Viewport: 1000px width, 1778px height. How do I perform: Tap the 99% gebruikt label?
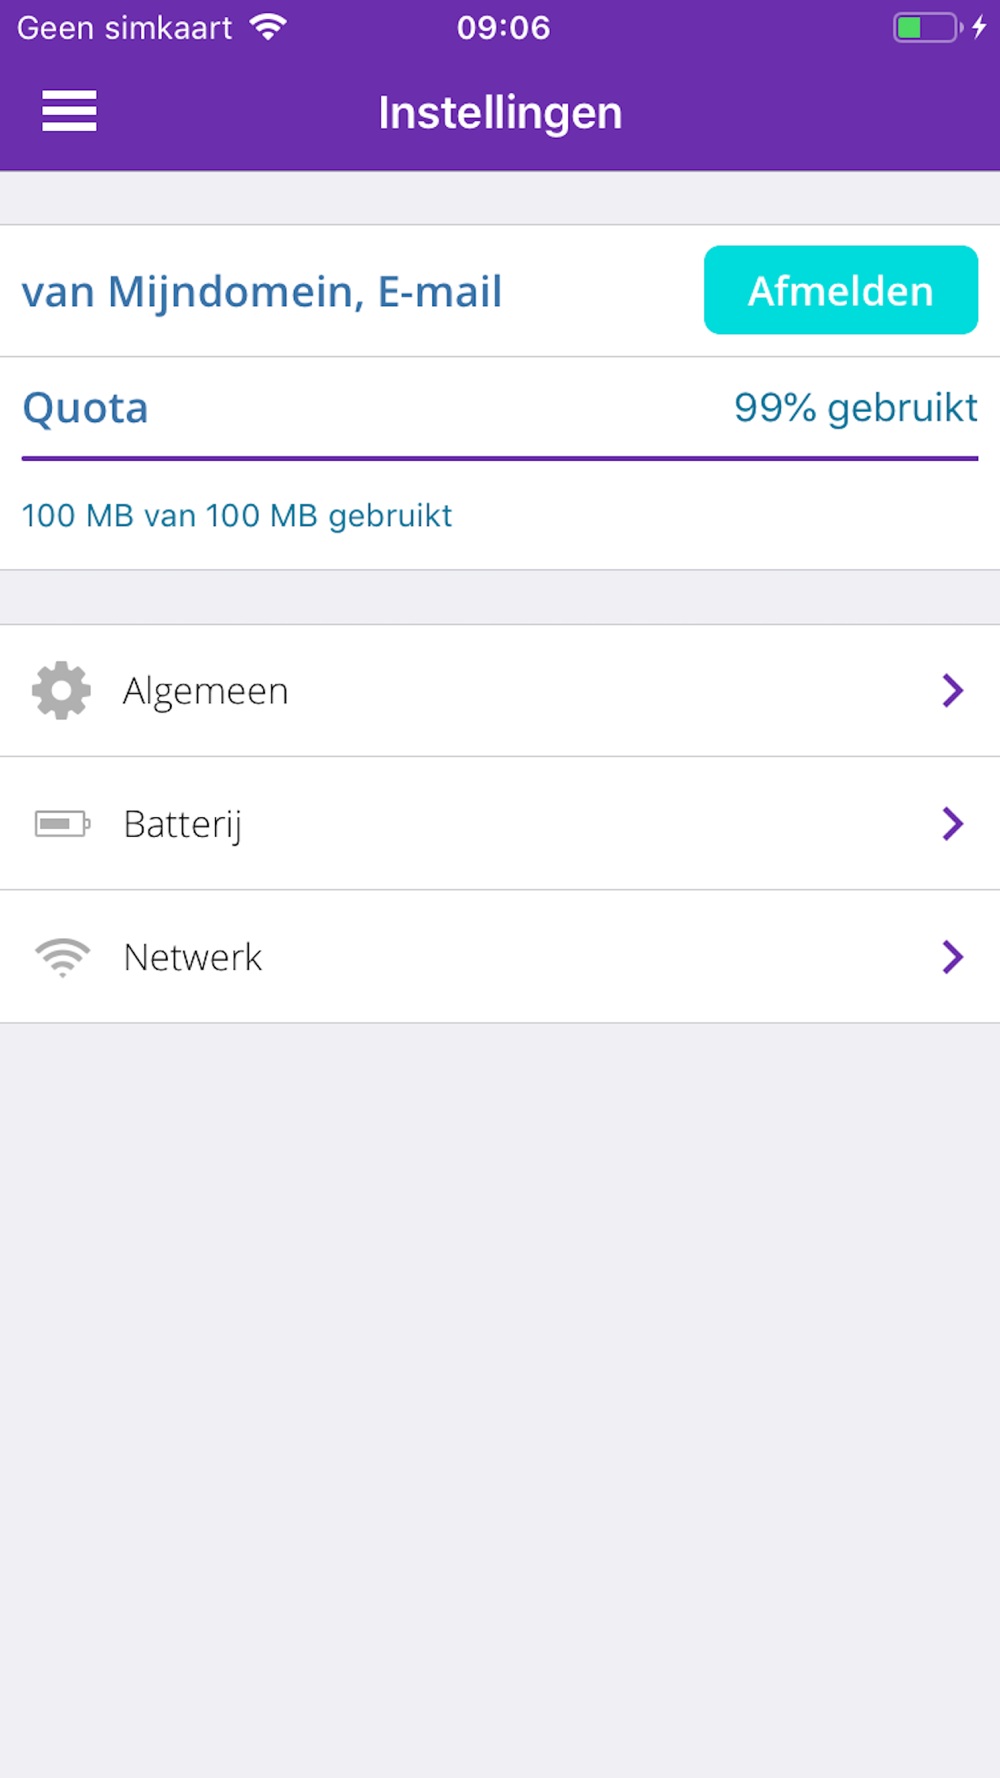(856, 408)
